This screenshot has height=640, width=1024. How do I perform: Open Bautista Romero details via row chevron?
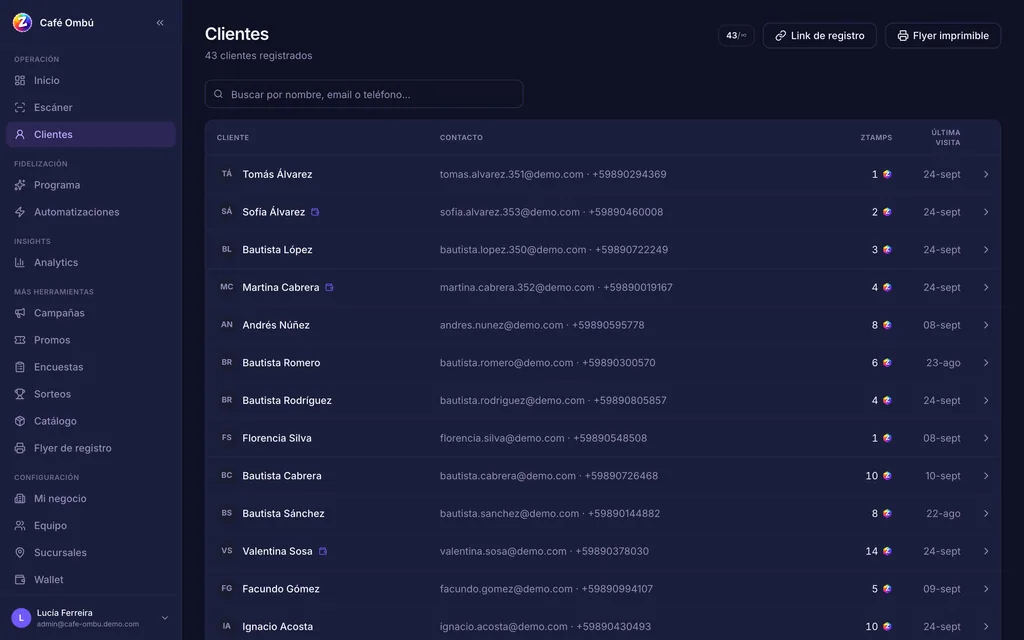tap(986, 362)
